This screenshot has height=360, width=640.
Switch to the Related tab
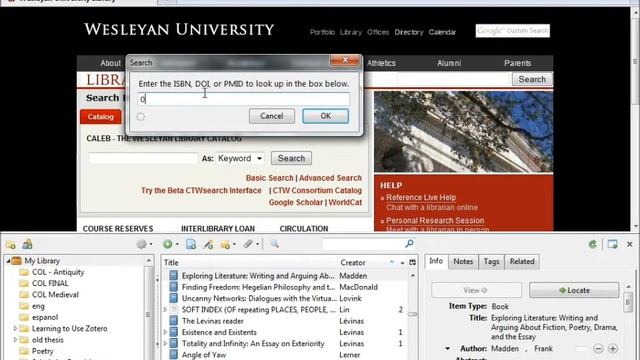[x=522, y=262]
